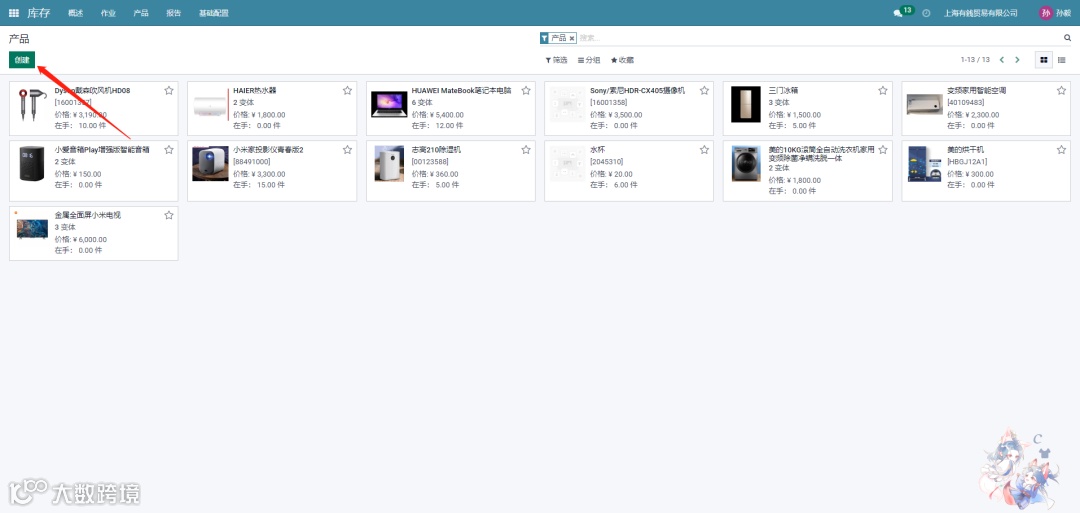Viewport: 1080px width, 513px height.
Task: Open the HAIER water heater thumbnail
Action: 210,105
